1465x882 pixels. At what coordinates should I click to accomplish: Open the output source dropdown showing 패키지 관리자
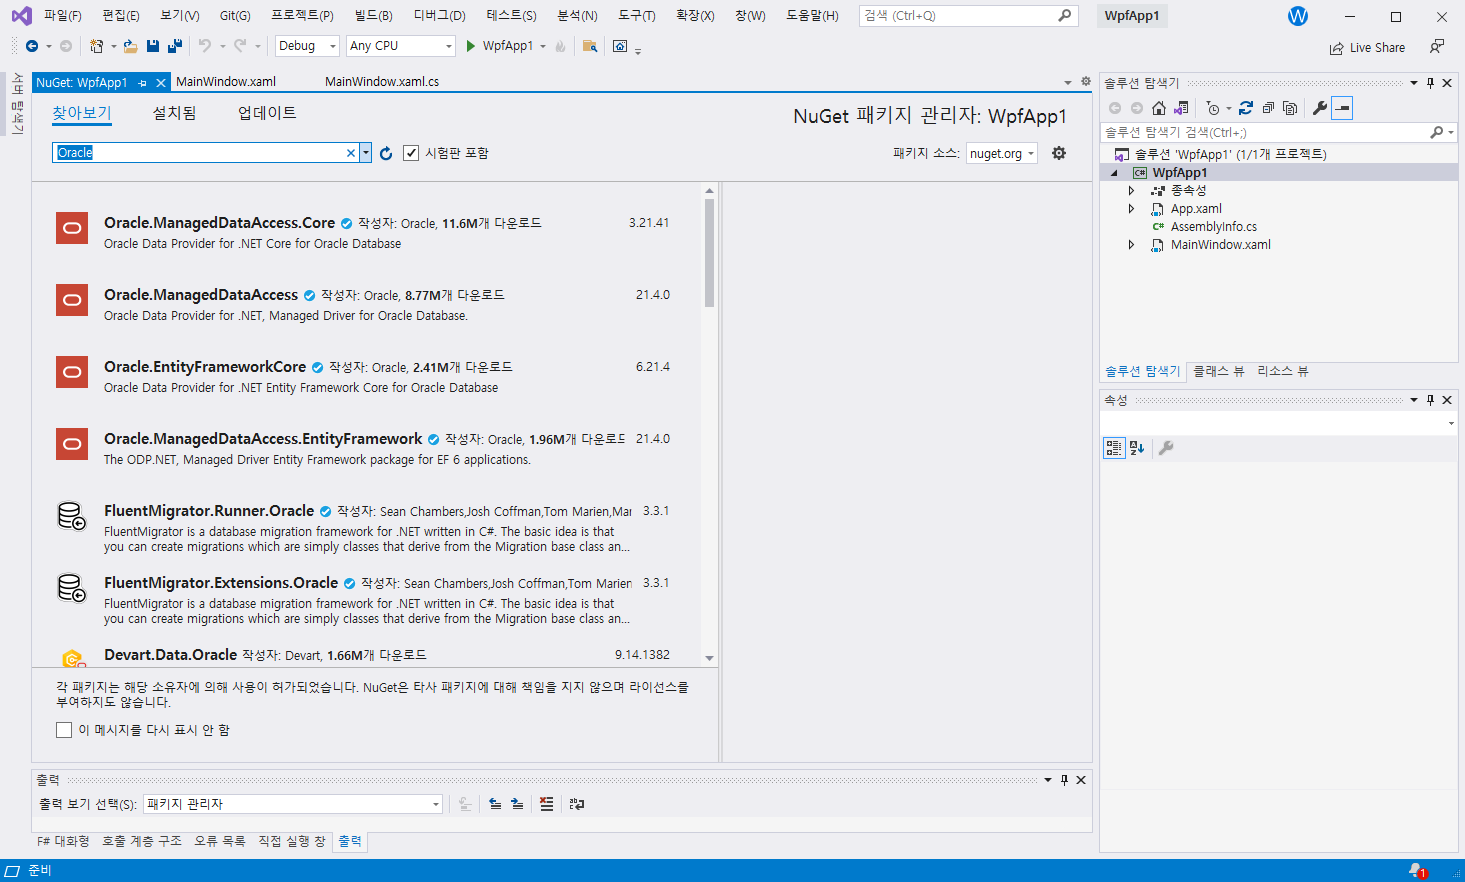[x=293, y=804]
